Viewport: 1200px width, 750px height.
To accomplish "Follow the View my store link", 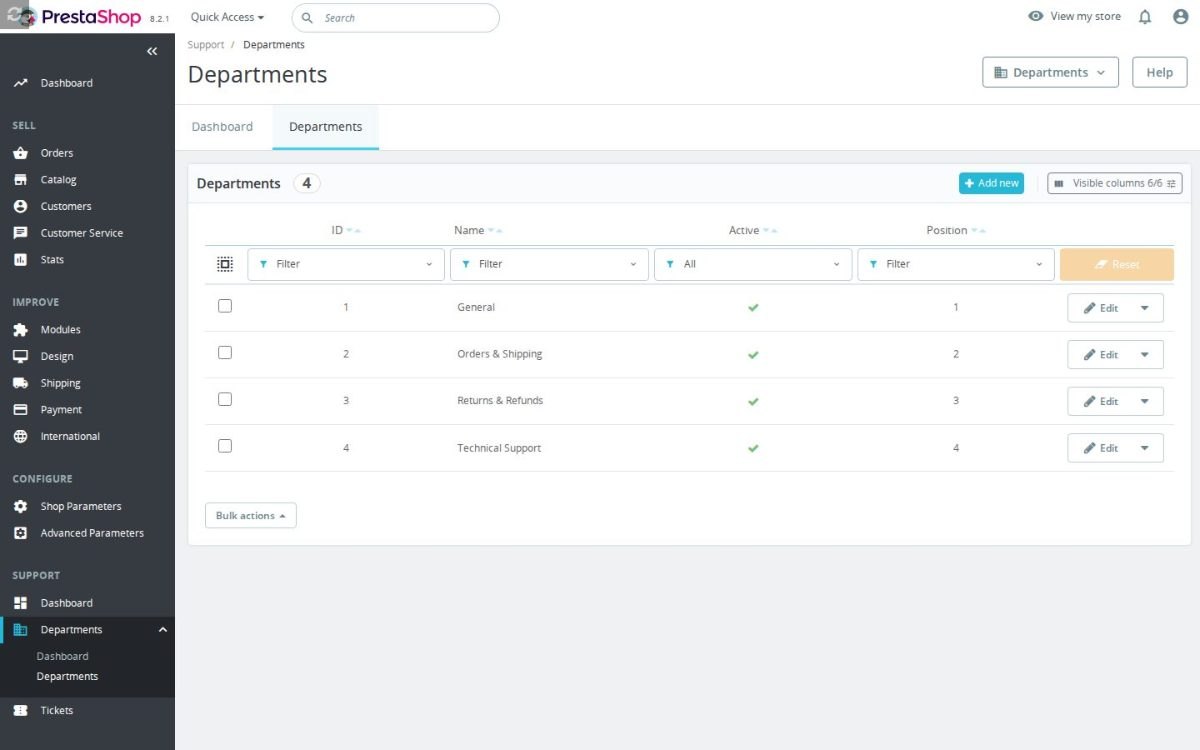I will [1085, 17].
